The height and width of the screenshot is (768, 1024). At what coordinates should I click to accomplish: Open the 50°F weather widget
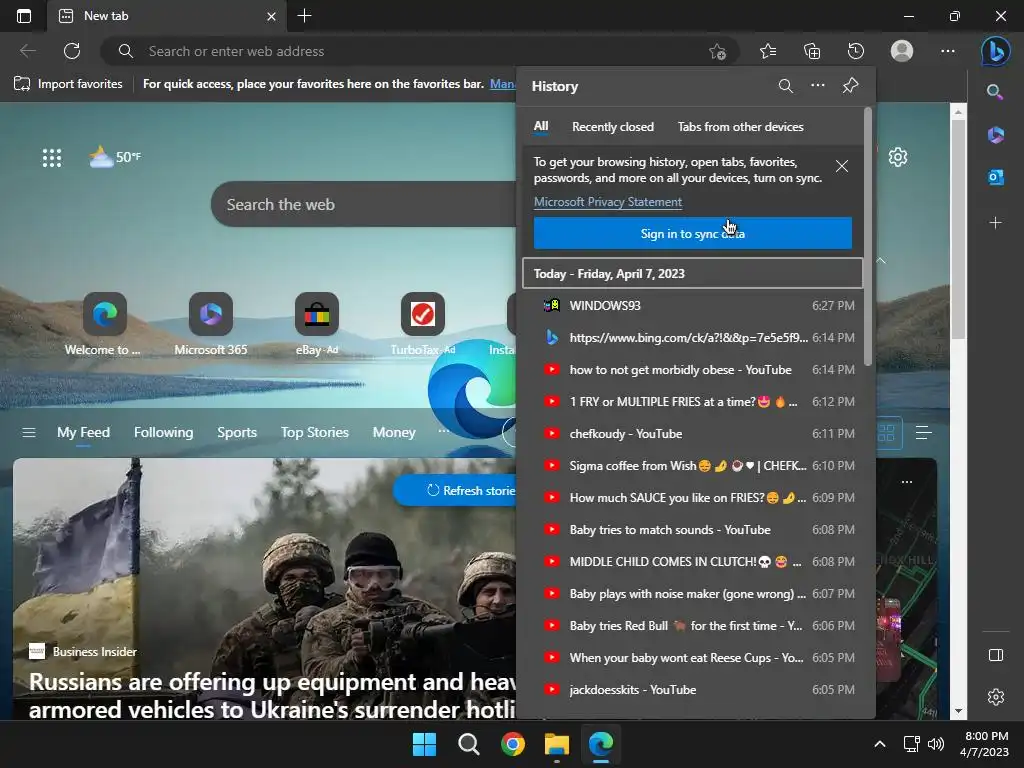[x=115, y=157]
